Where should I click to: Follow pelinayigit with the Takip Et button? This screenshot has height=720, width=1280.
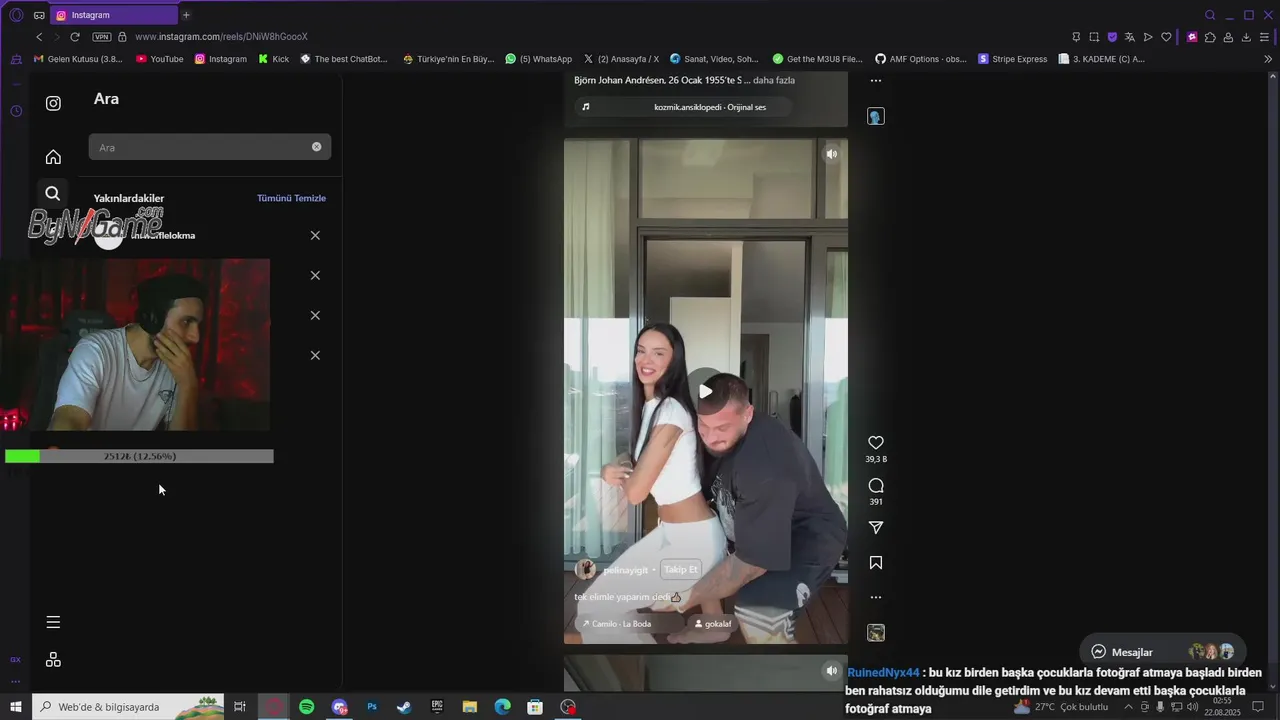681,569
